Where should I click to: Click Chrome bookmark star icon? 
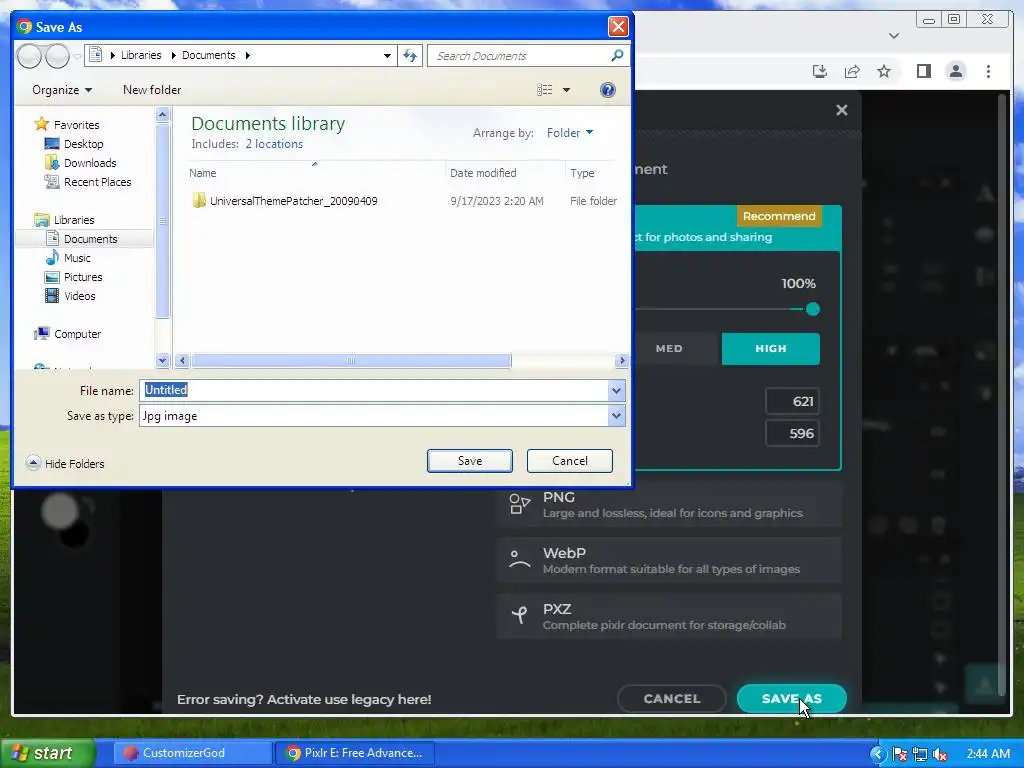(x=884, y=71)
